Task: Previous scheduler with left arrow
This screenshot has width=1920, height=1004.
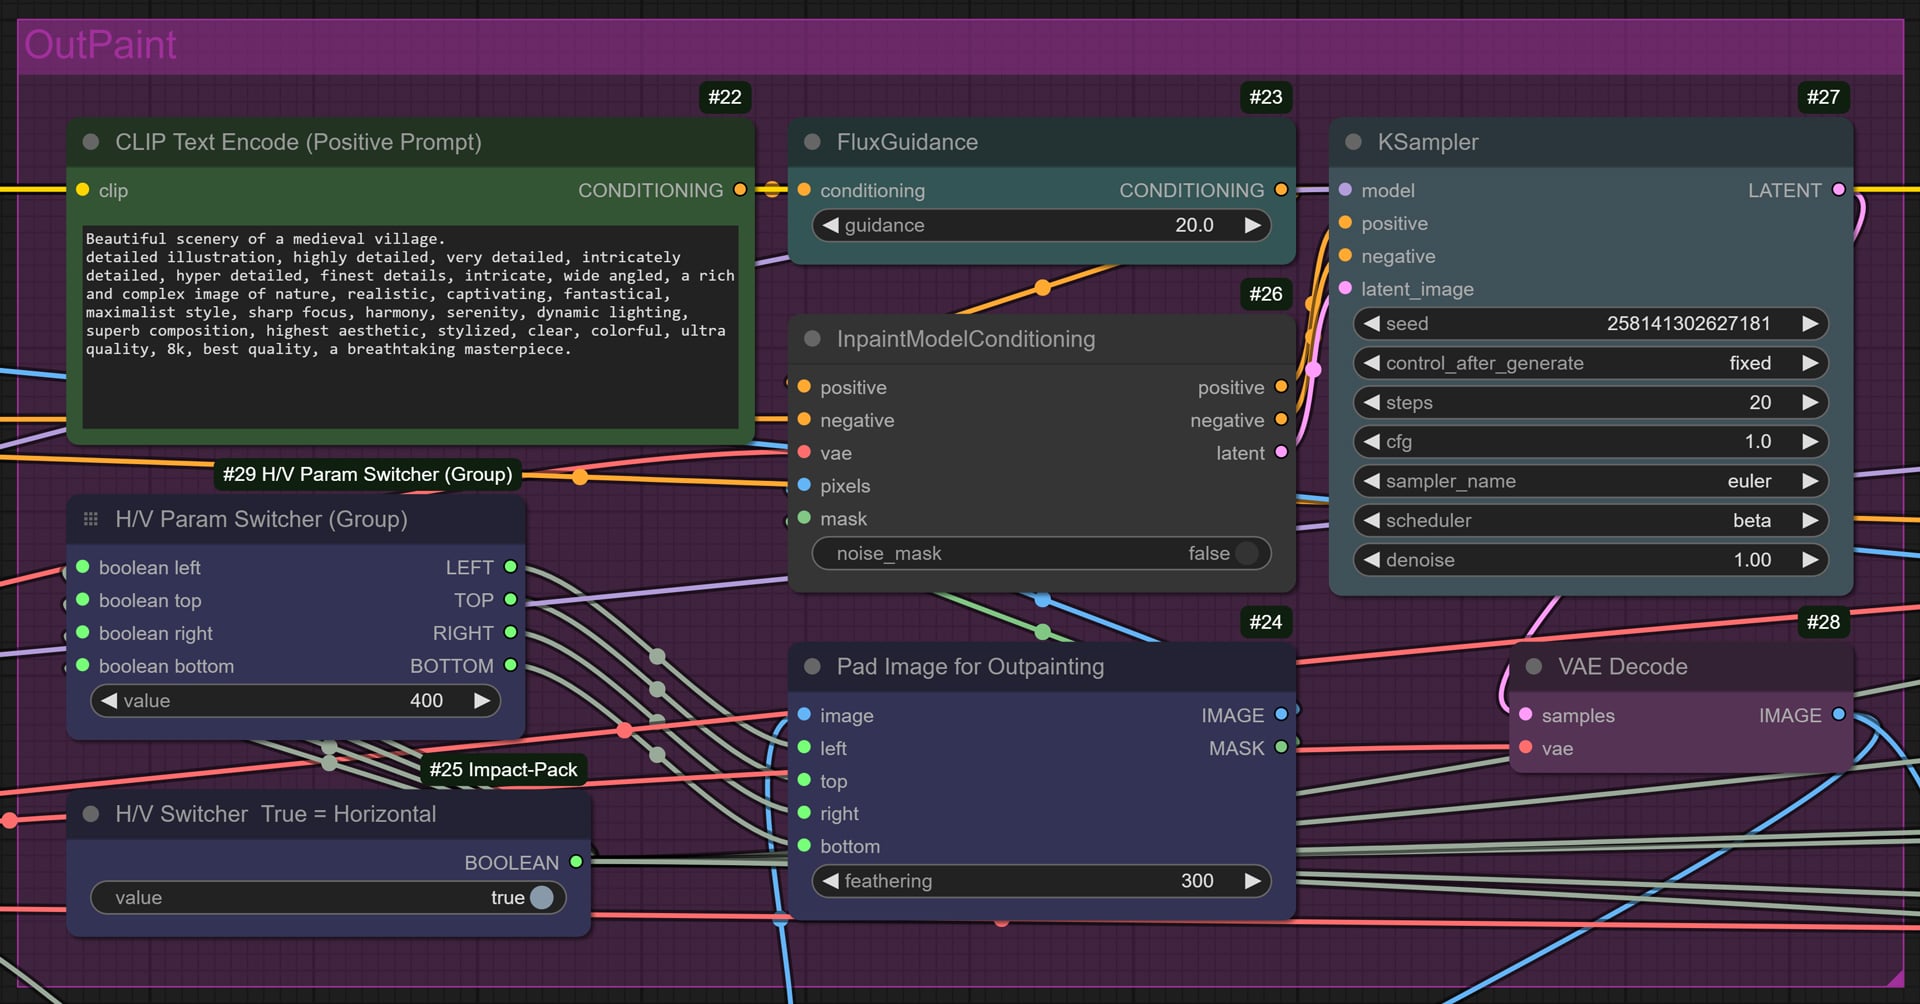Action: [x=1372, y=520]
